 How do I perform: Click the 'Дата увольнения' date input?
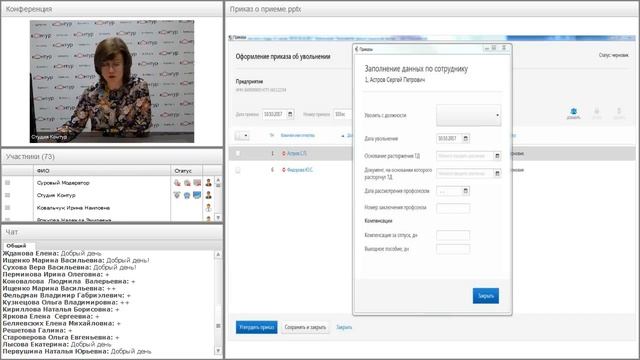tap(449, 139)
